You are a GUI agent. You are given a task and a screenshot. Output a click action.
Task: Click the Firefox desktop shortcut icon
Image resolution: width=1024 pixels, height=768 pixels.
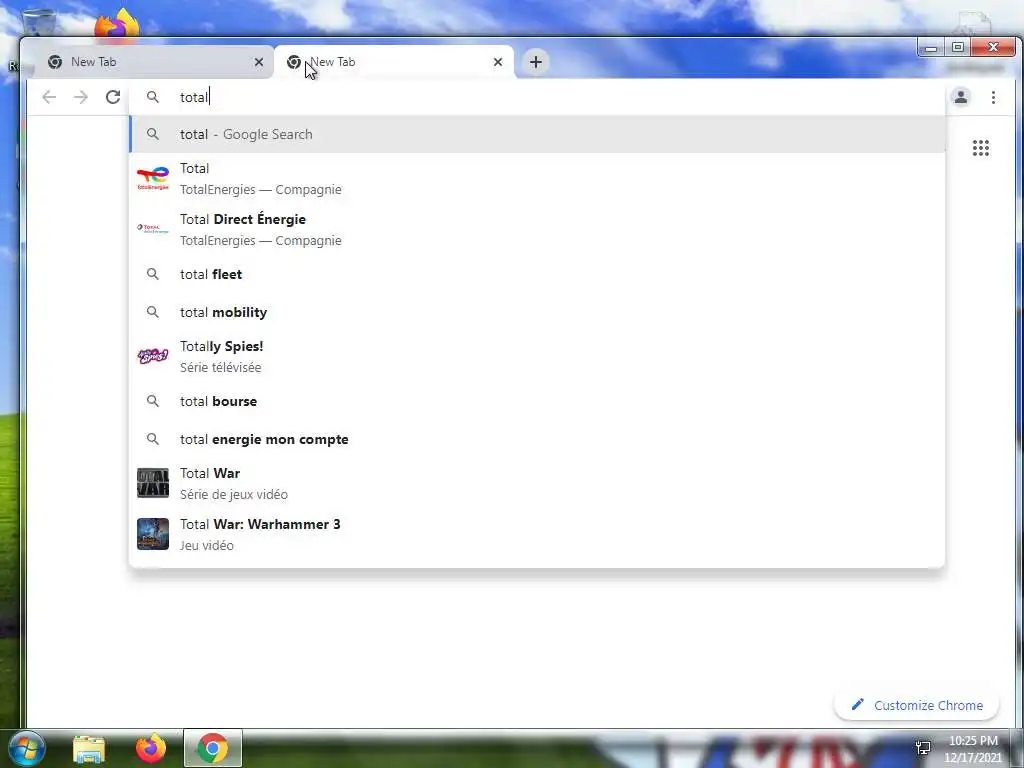coord(118,25)
